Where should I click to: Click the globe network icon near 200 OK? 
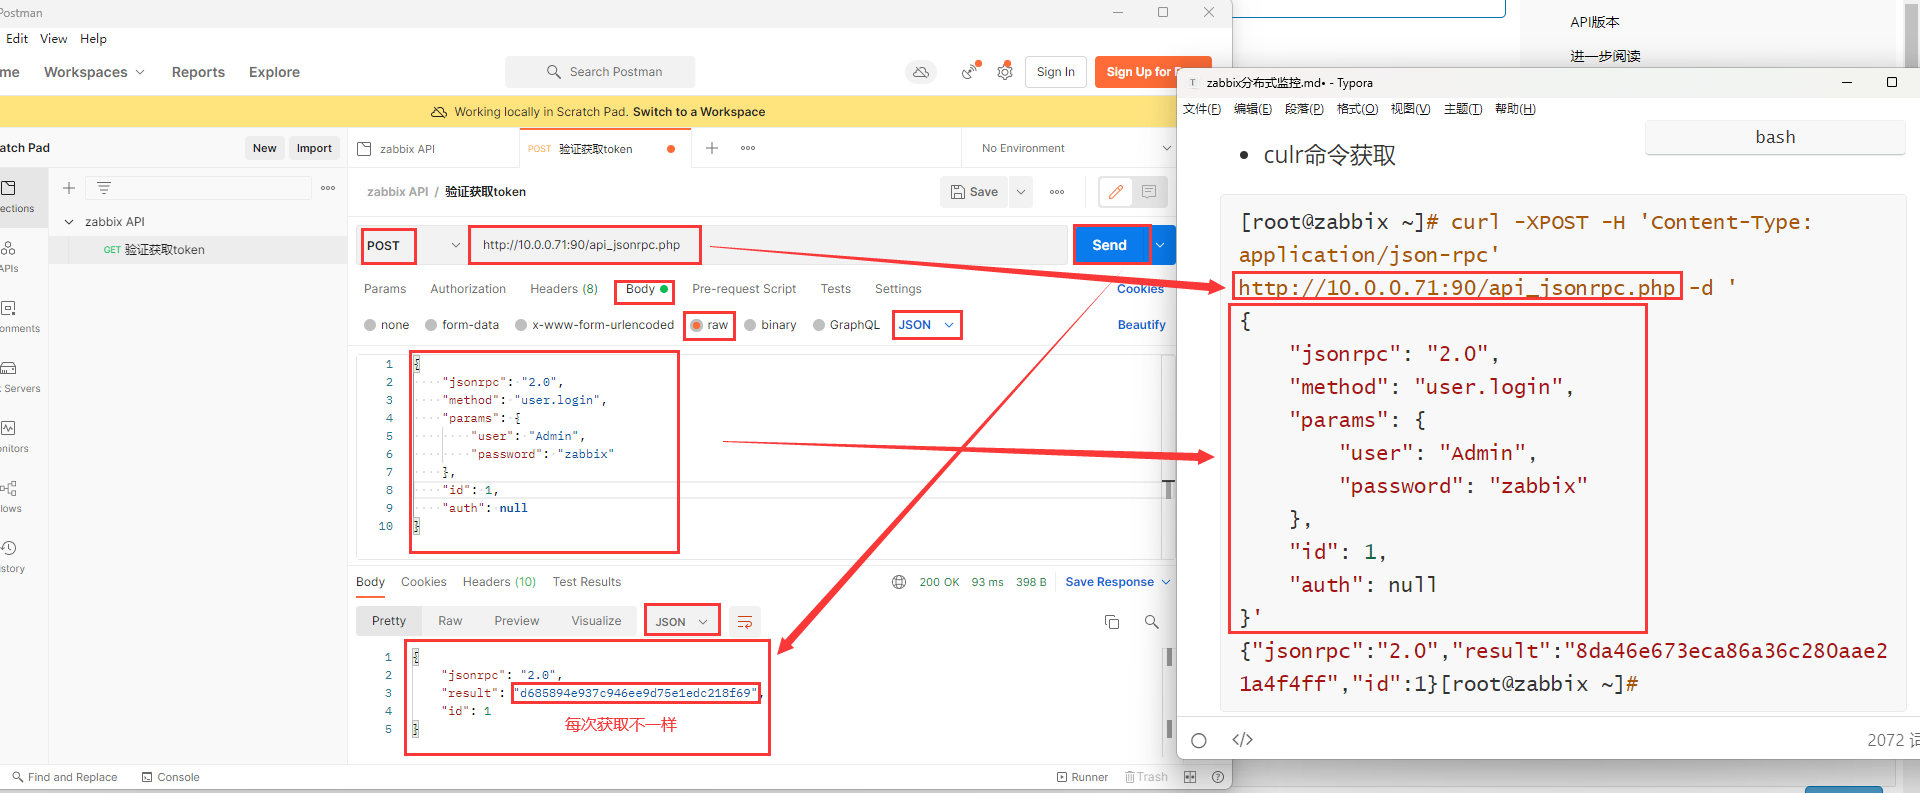[x=899, y=582]
